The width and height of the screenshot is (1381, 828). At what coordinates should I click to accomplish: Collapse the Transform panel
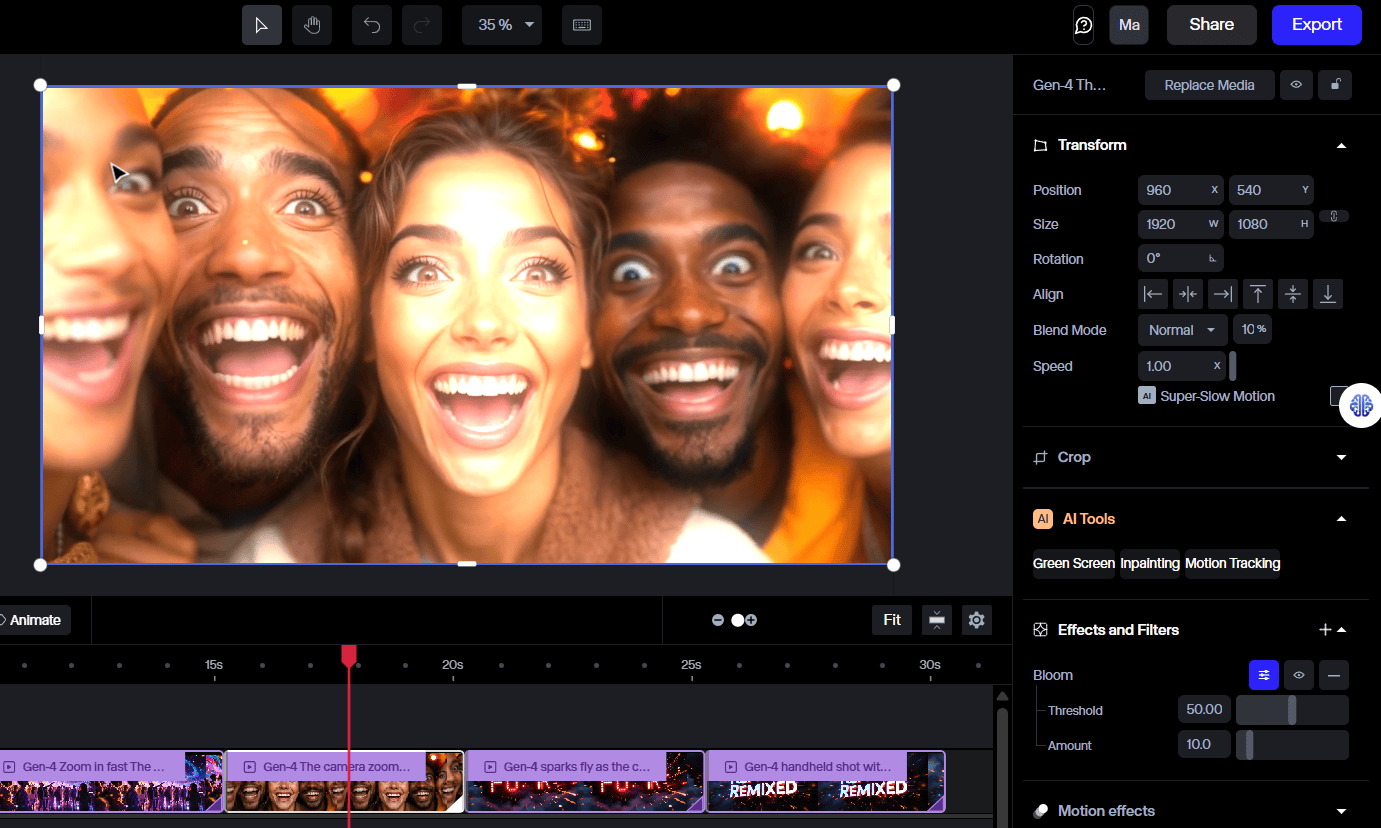(x=1341, y=145)
